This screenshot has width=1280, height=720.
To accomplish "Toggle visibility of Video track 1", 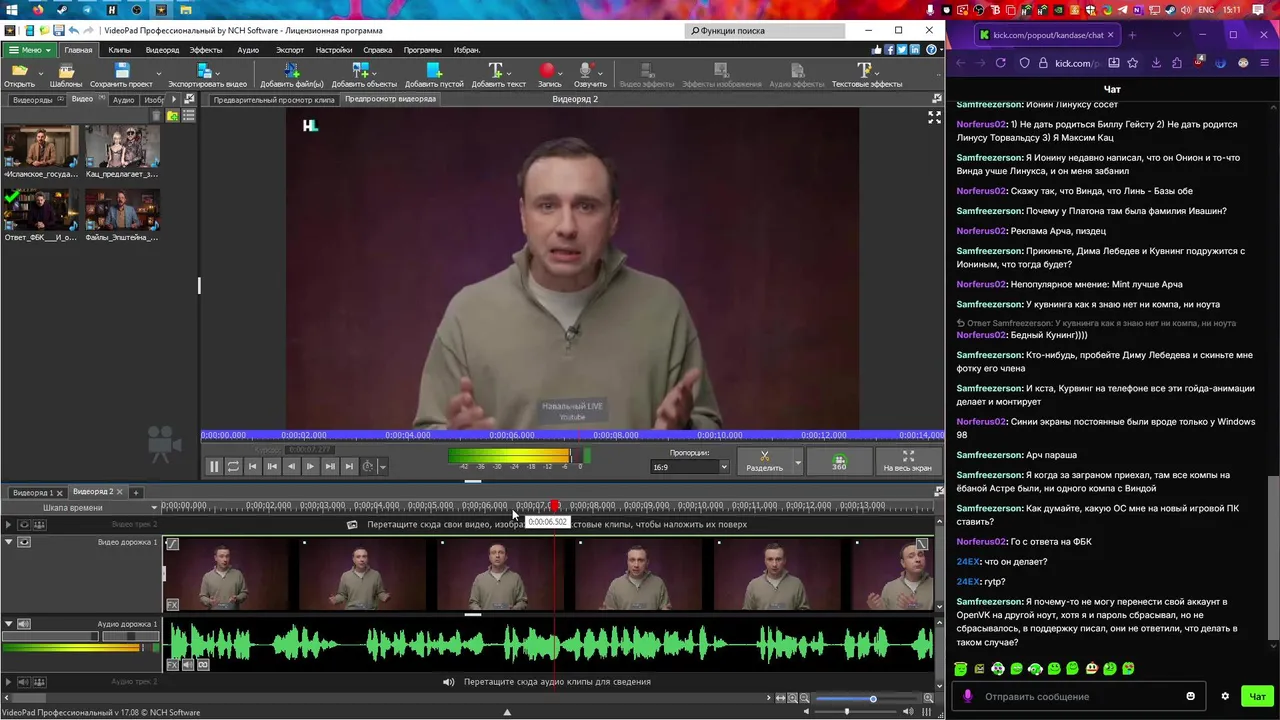I will pyautogui.click(x=24, y=542).
